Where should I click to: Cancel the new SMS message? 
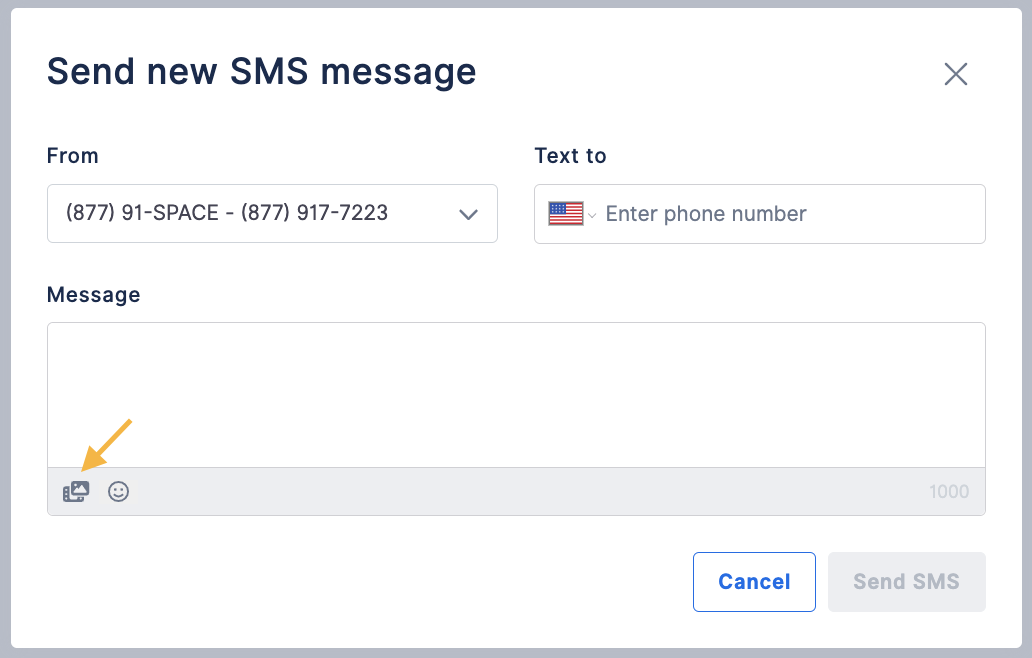pyautogui.click(x=754, y=582)
